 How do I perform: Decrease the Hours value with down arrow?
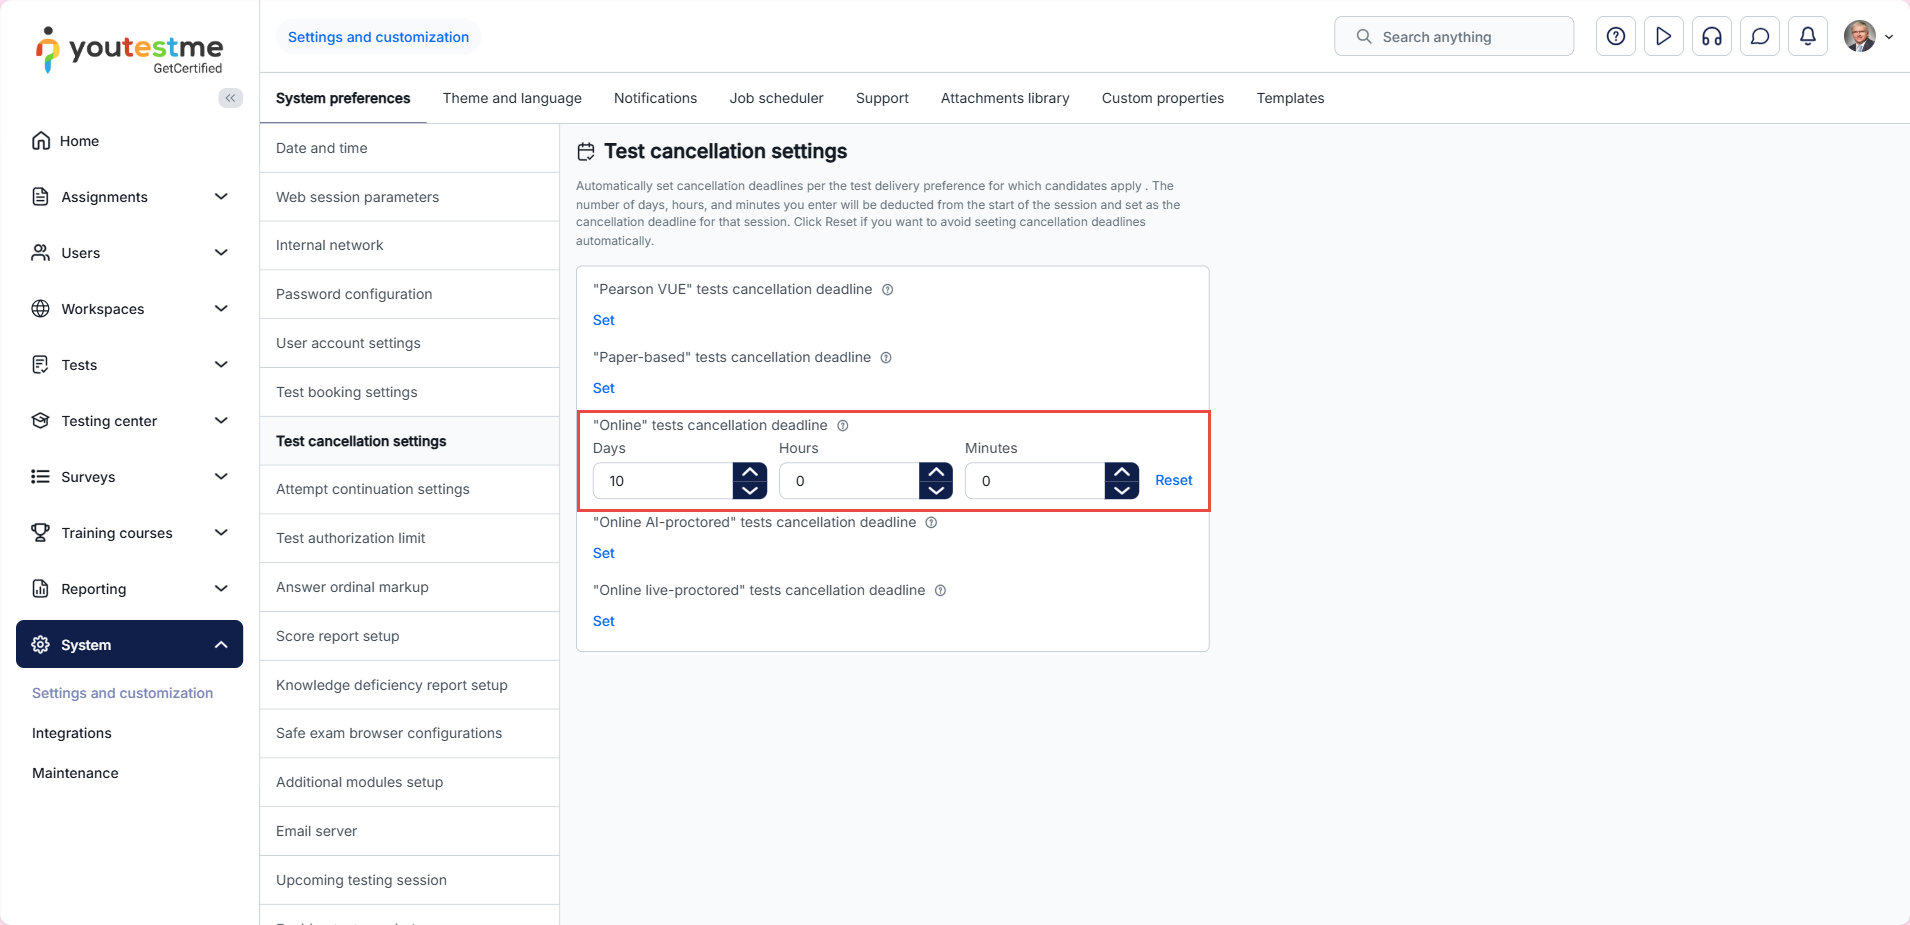(935, 490)
